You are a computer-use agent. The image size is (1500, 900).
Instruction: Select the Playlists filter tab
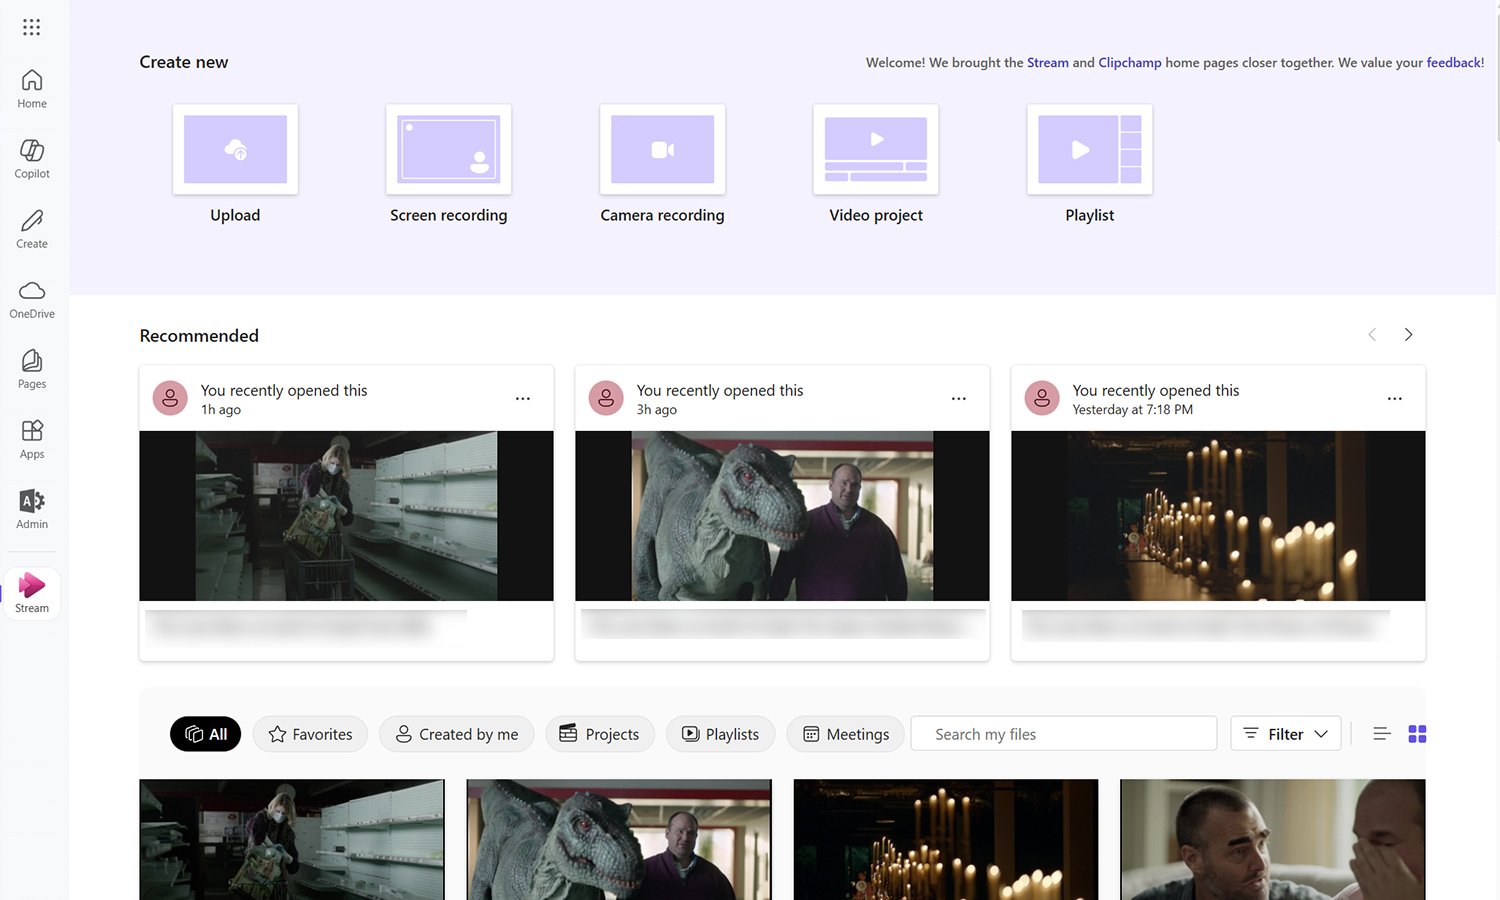point(721,734)
